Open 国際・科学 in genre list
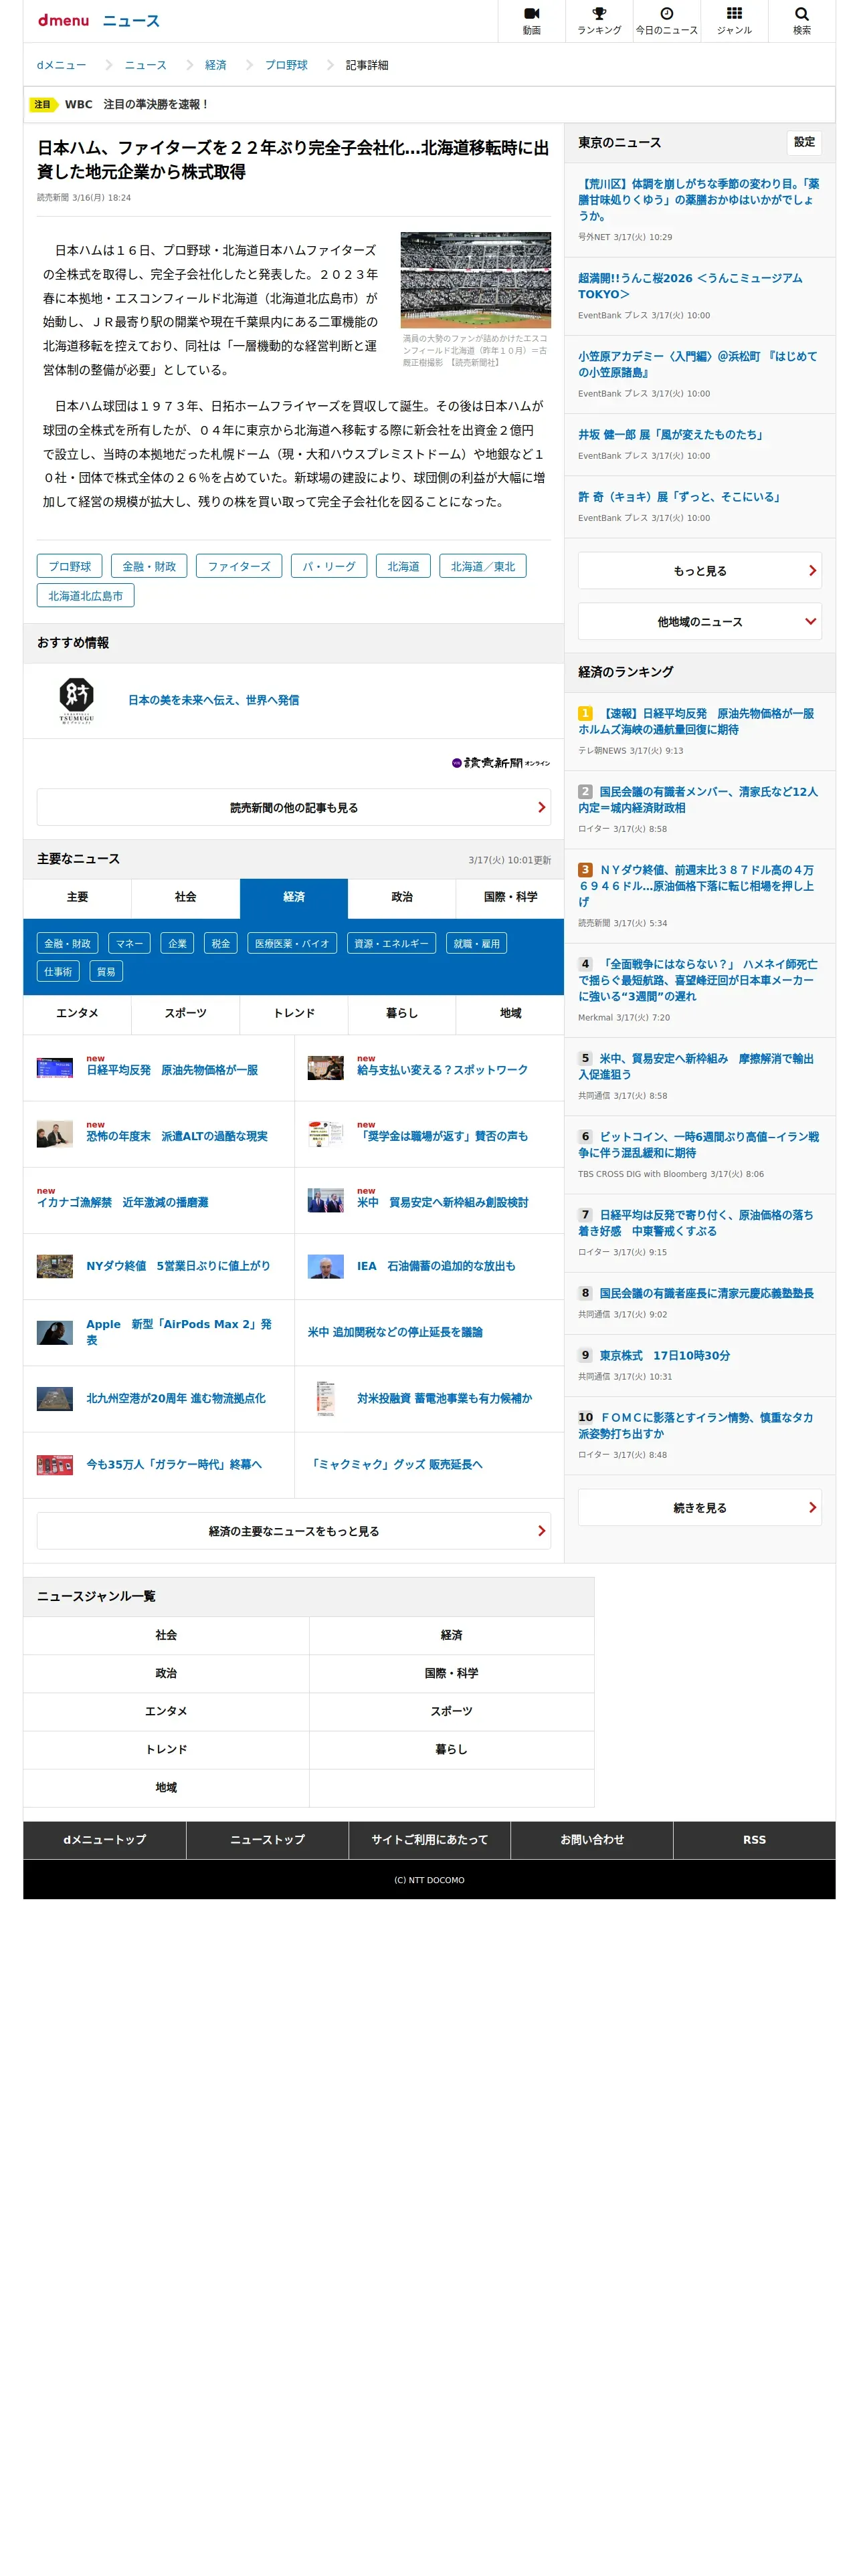Screen dimensions: 859x2576 click(451, 1673)
